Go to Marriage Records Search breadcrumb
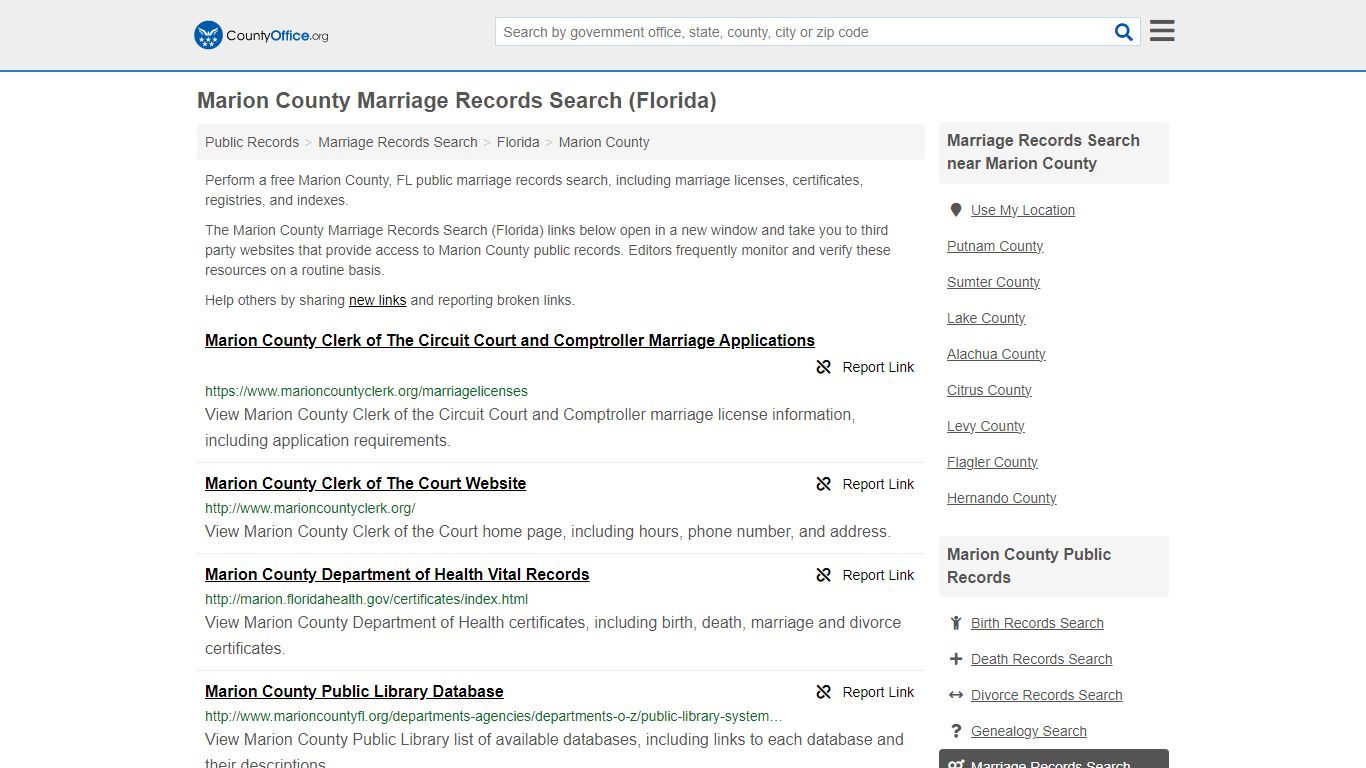The height and width of the screenshot is (768, 1366). click(398, 142)
